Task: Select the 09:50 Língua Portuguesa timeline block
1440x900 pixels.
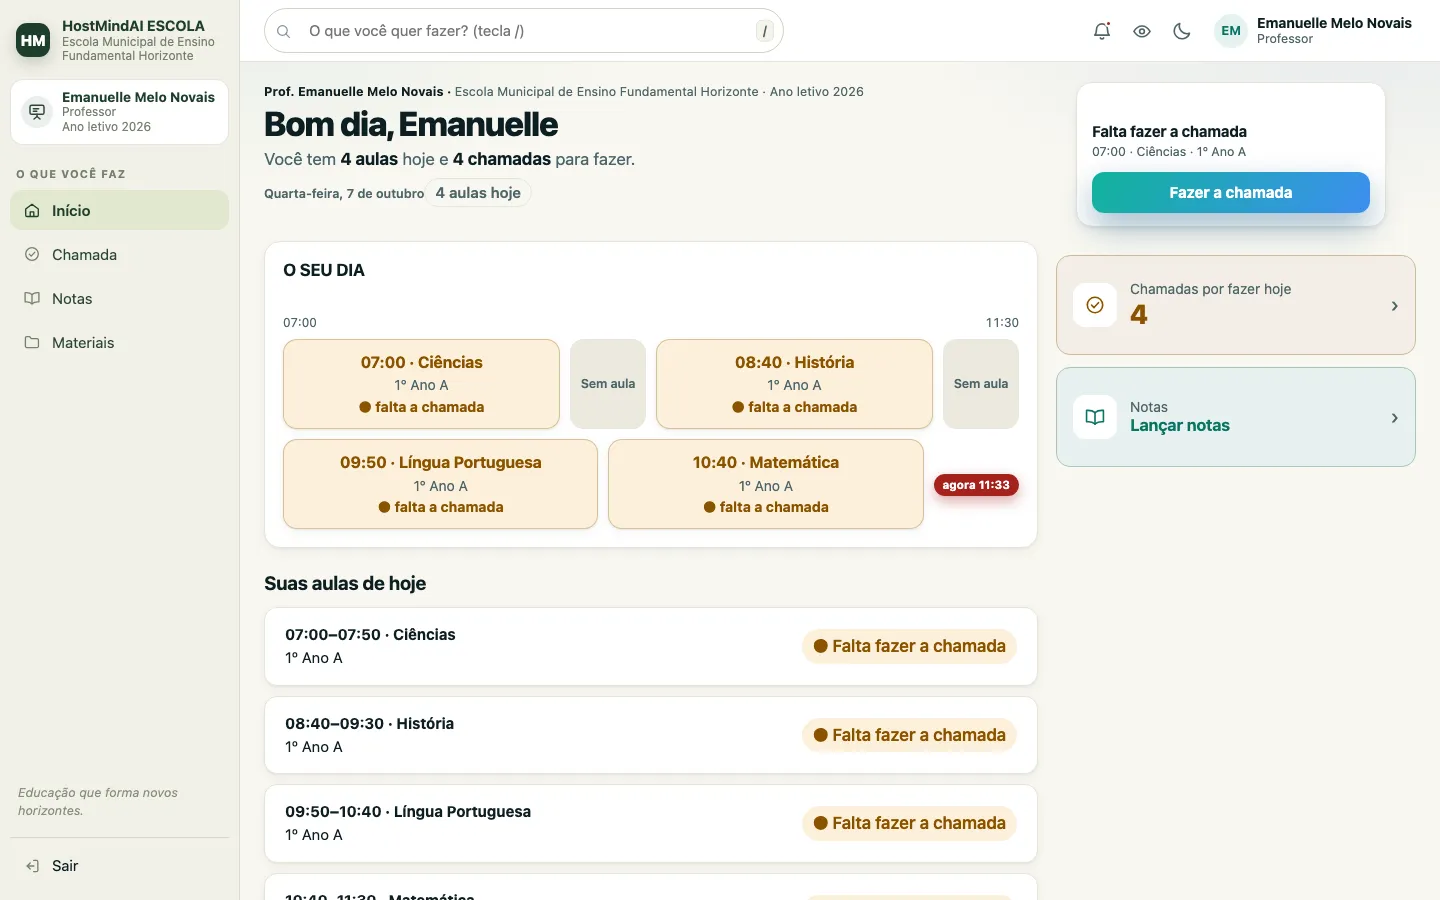Action: (x=440, y=484)
